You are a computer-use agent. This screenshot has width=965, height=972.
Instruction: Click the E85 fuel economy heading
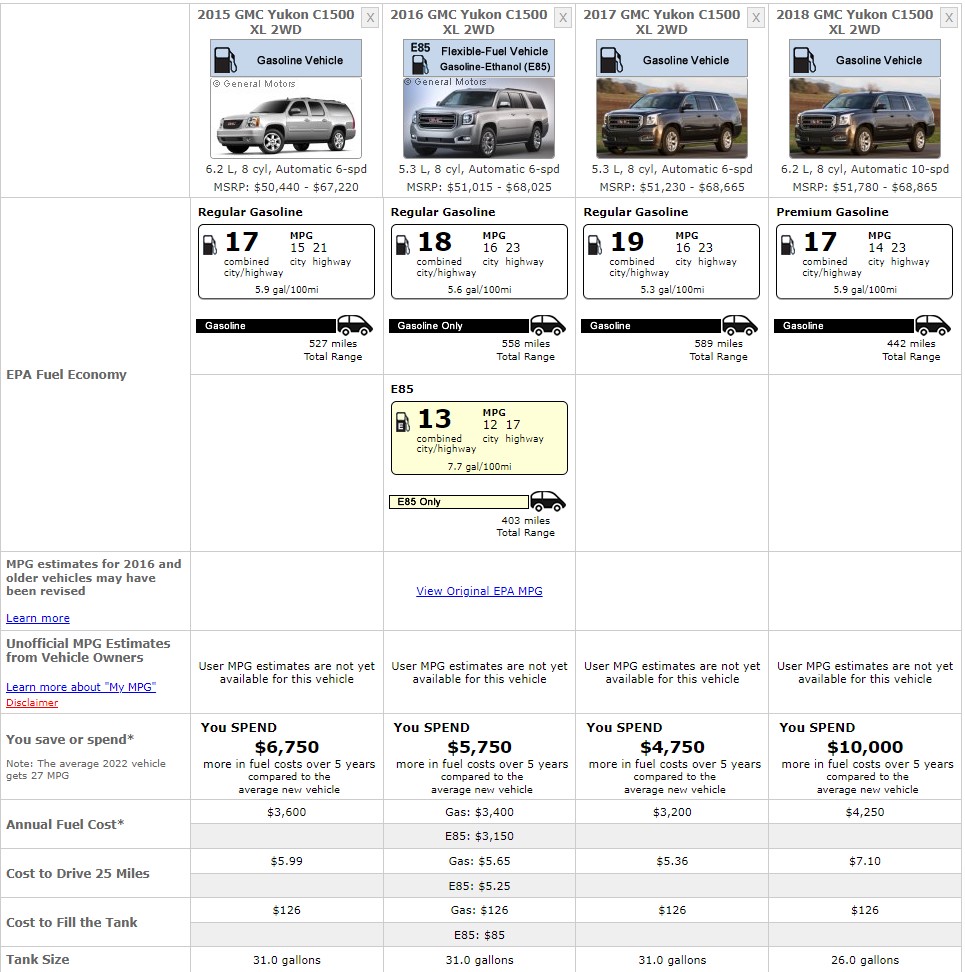[402, 389]
